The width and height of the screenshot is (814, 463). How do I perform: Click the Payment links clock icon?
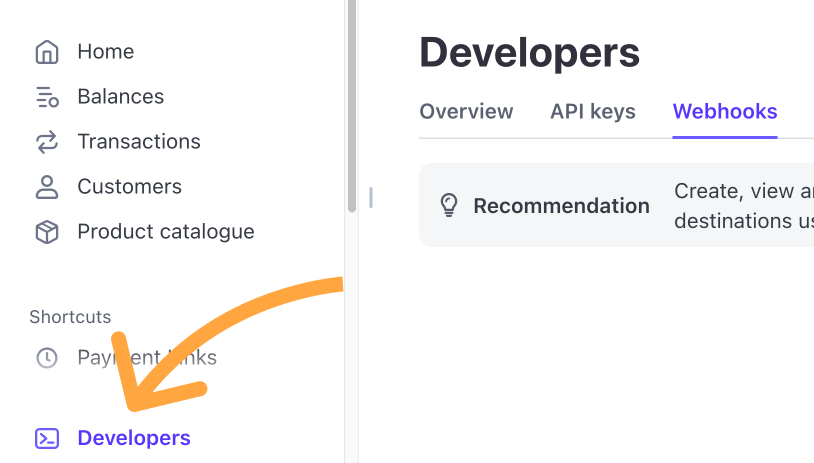47,358
